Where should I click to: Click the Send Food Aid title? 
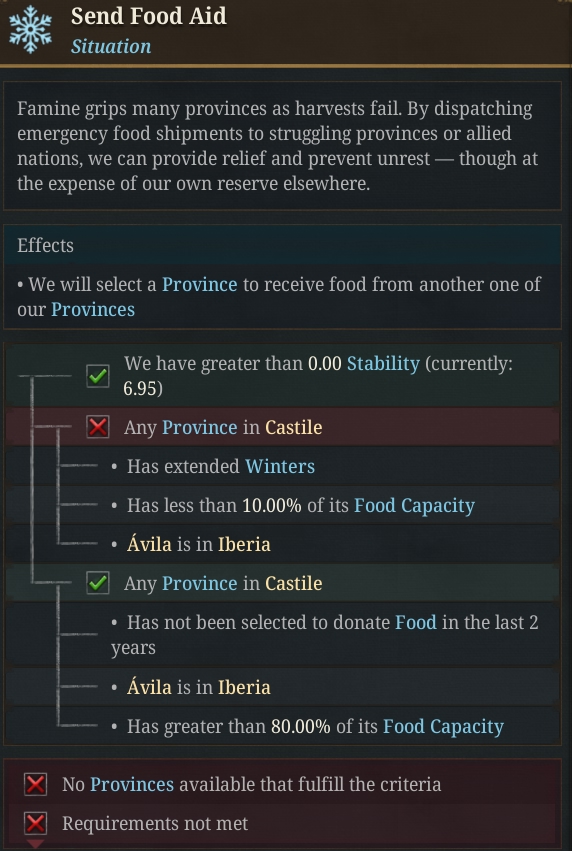(x=149, y=16)
